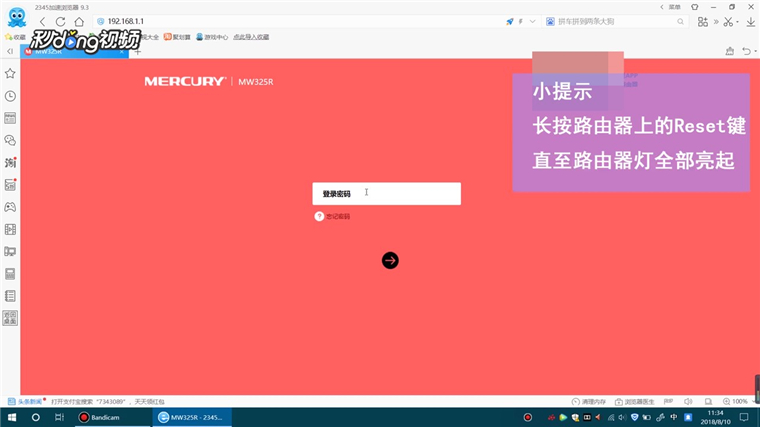Open the monitor screen icon in sidebar
Image resolution: width=760 pixels, height=427 pixels.
(10, 252)
